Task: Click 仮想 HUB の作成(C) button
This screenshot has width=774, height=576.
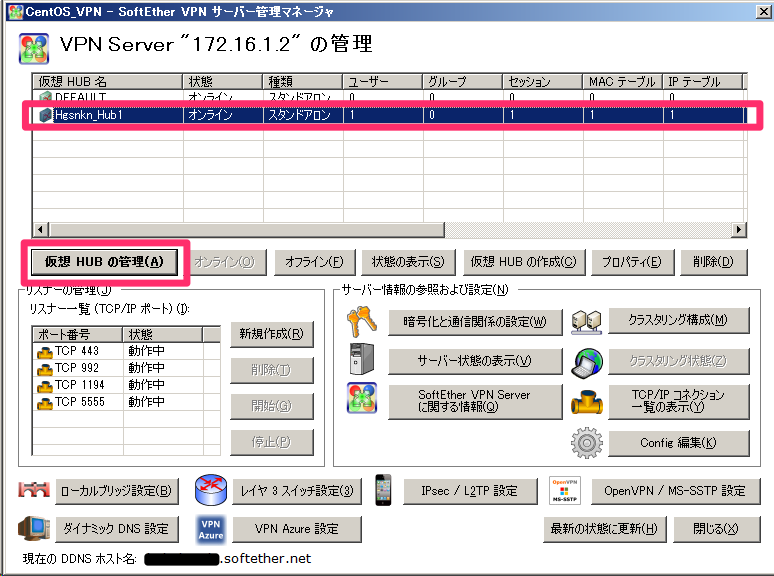Action: (x=523, y=262)
